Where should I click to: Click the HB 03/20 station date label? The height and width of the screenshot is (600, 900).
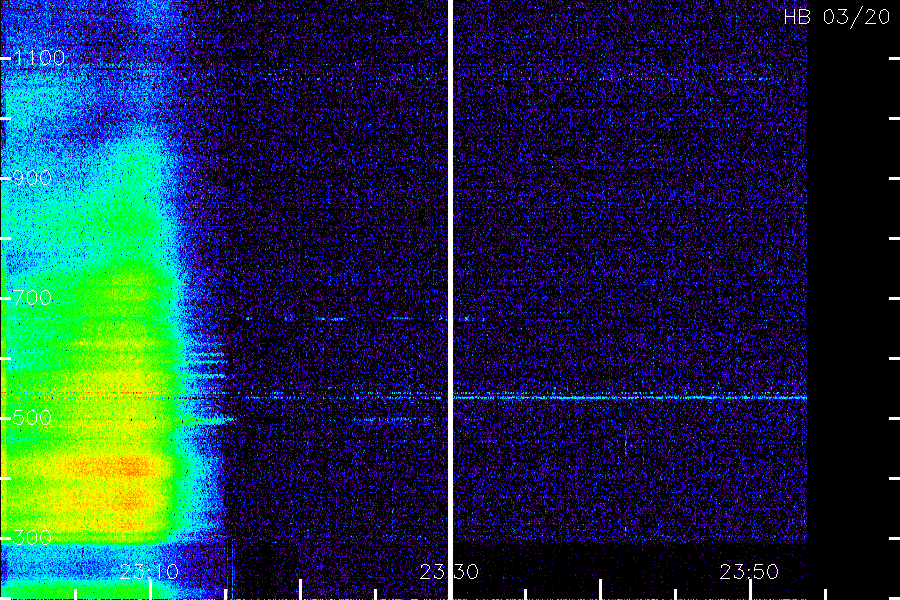click(837, 17)
